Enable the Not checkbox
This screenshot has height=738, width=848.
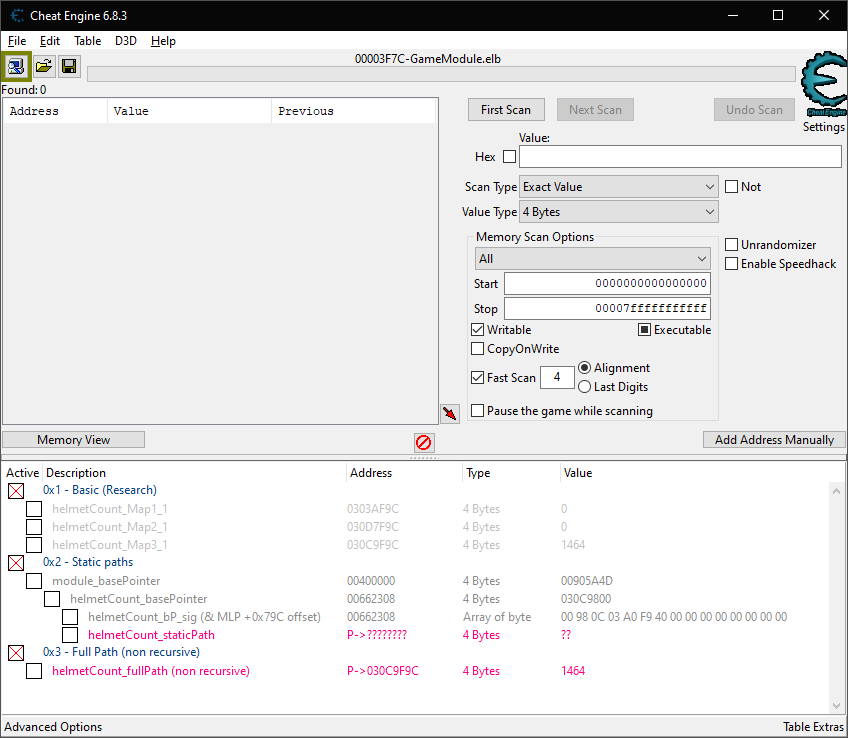click(731, 187)
